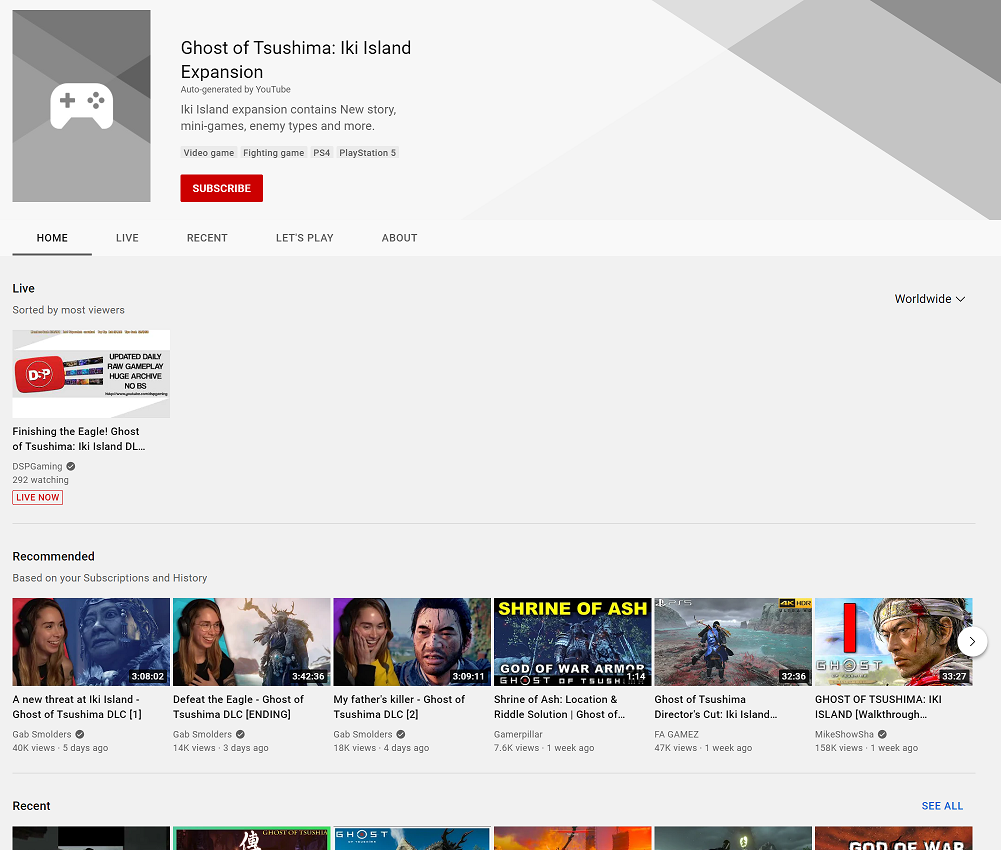Click the verified badge of the Defeat the Eagle uploader
Image resolution: width=1001 pixels, height=850 pixels.
coord(240,734)
